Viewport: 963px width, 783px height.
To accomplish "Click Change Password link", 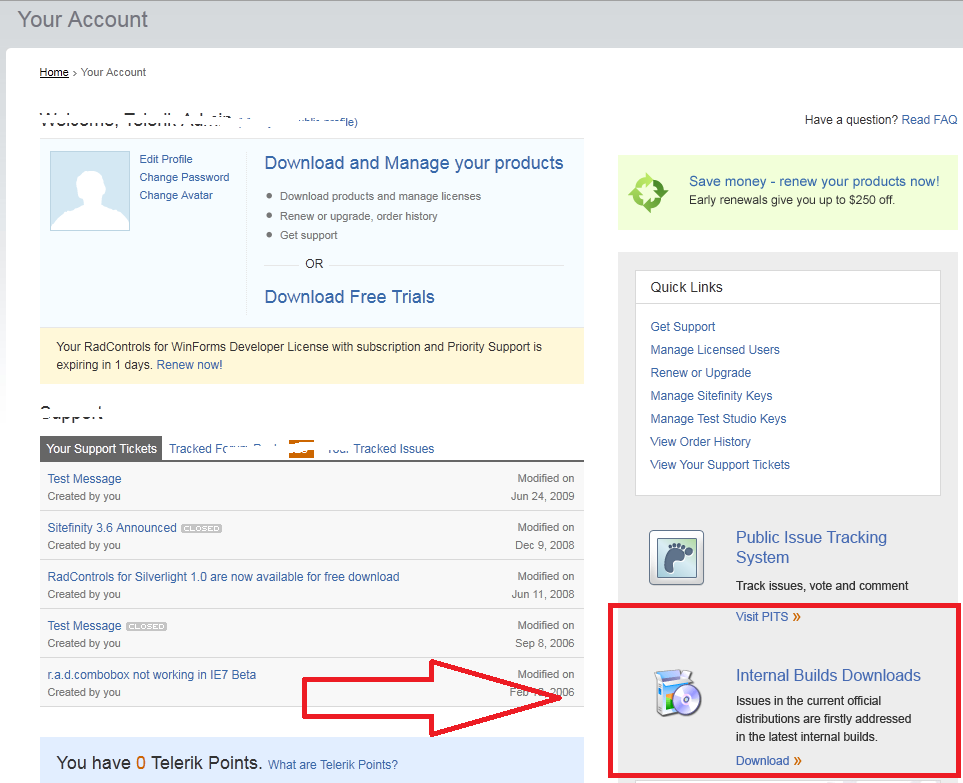I will click(184, 177).
